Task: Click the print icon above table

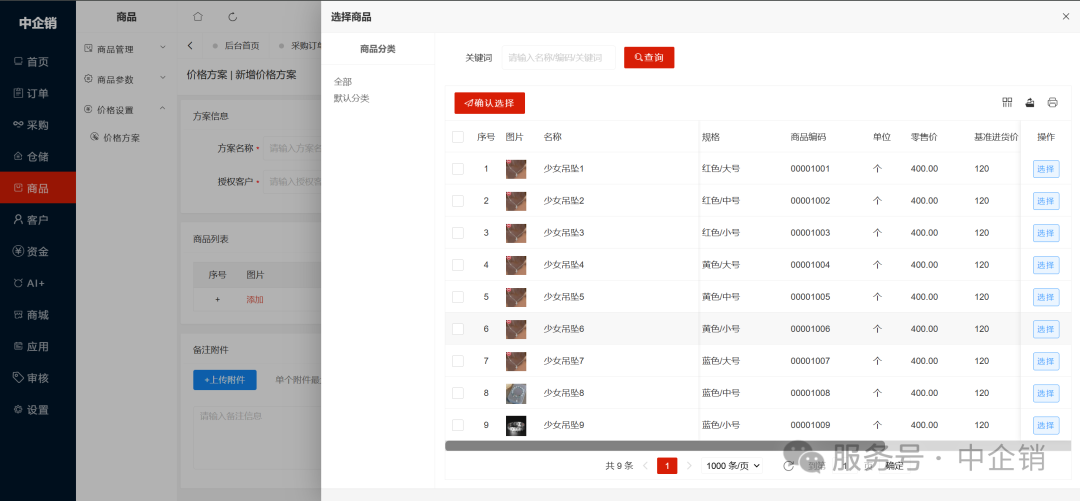Action: [1052, 102]
